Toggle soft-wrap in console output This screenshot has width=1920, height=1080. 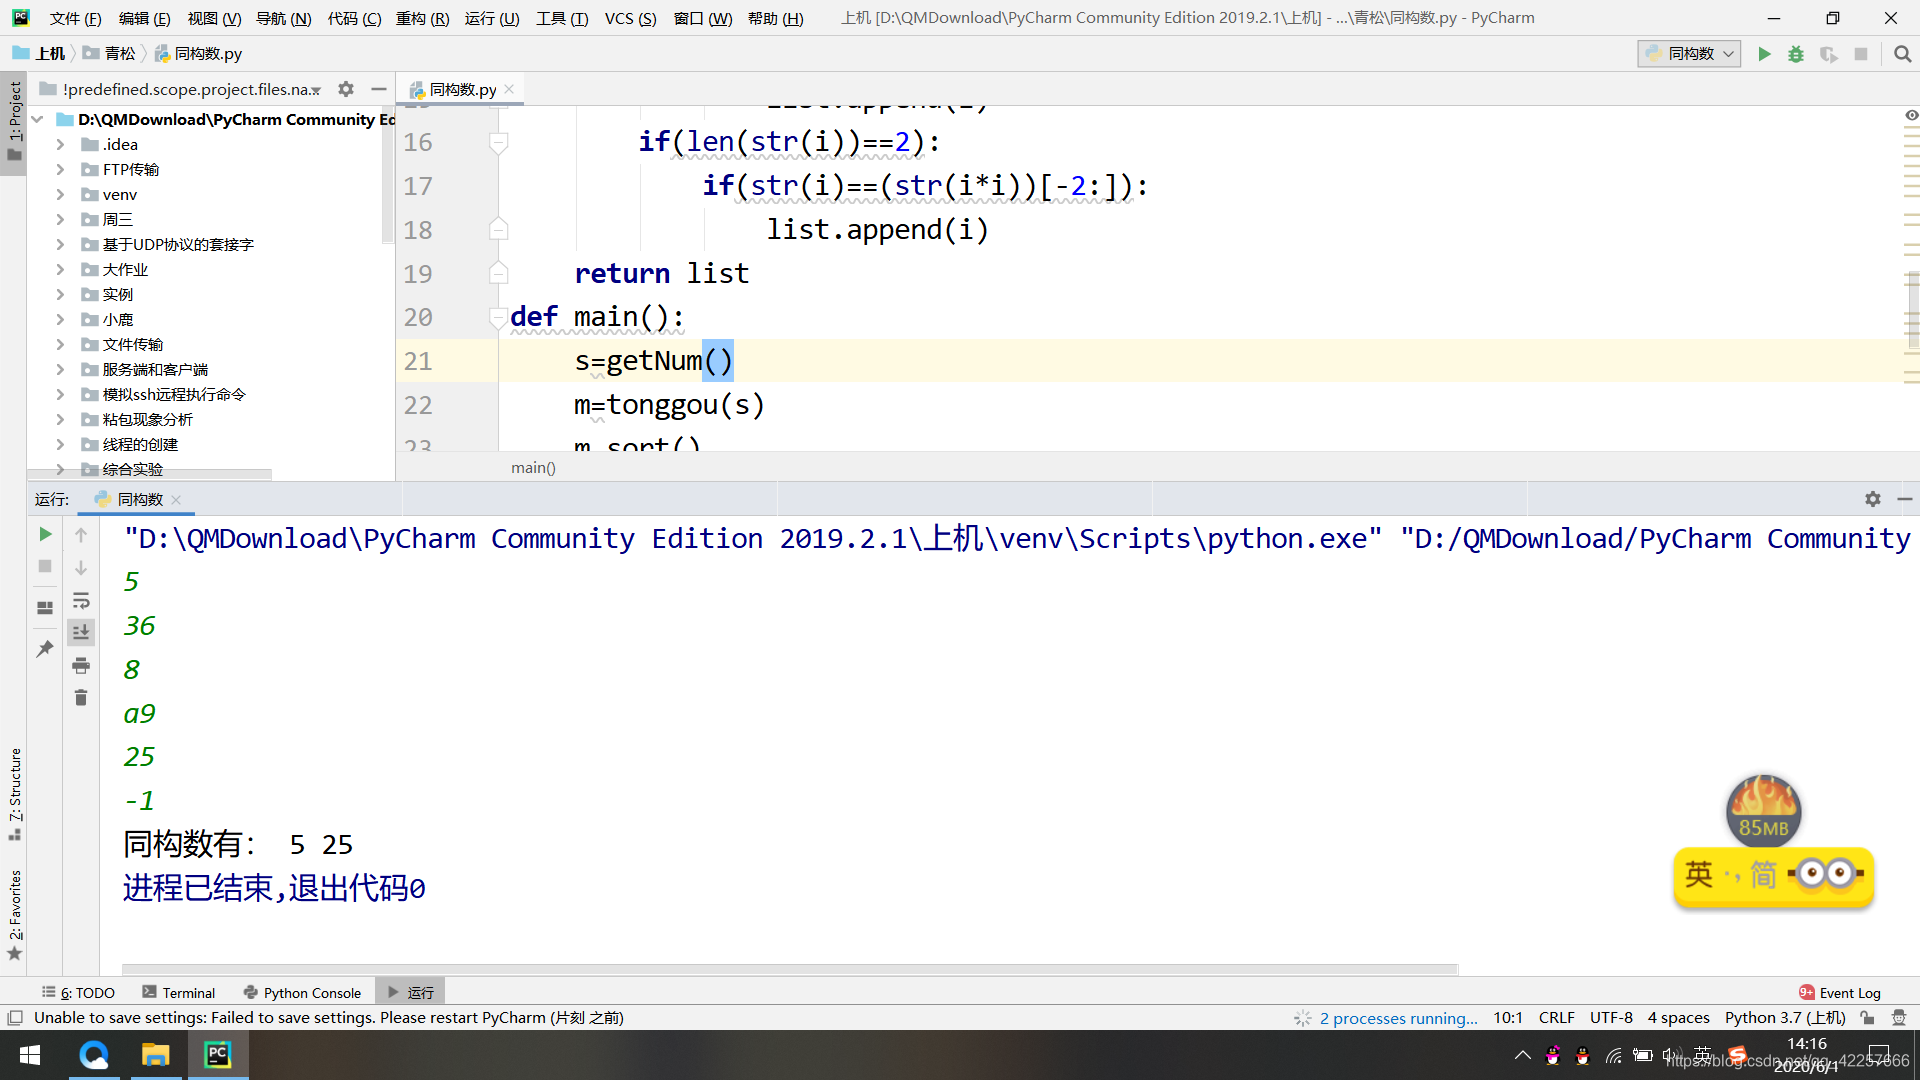point(81,600)
